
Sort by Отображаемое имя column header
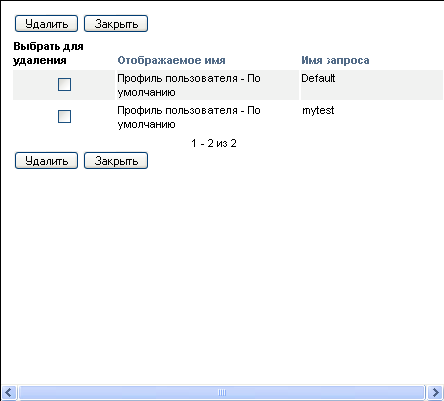(x=171, y=60)
